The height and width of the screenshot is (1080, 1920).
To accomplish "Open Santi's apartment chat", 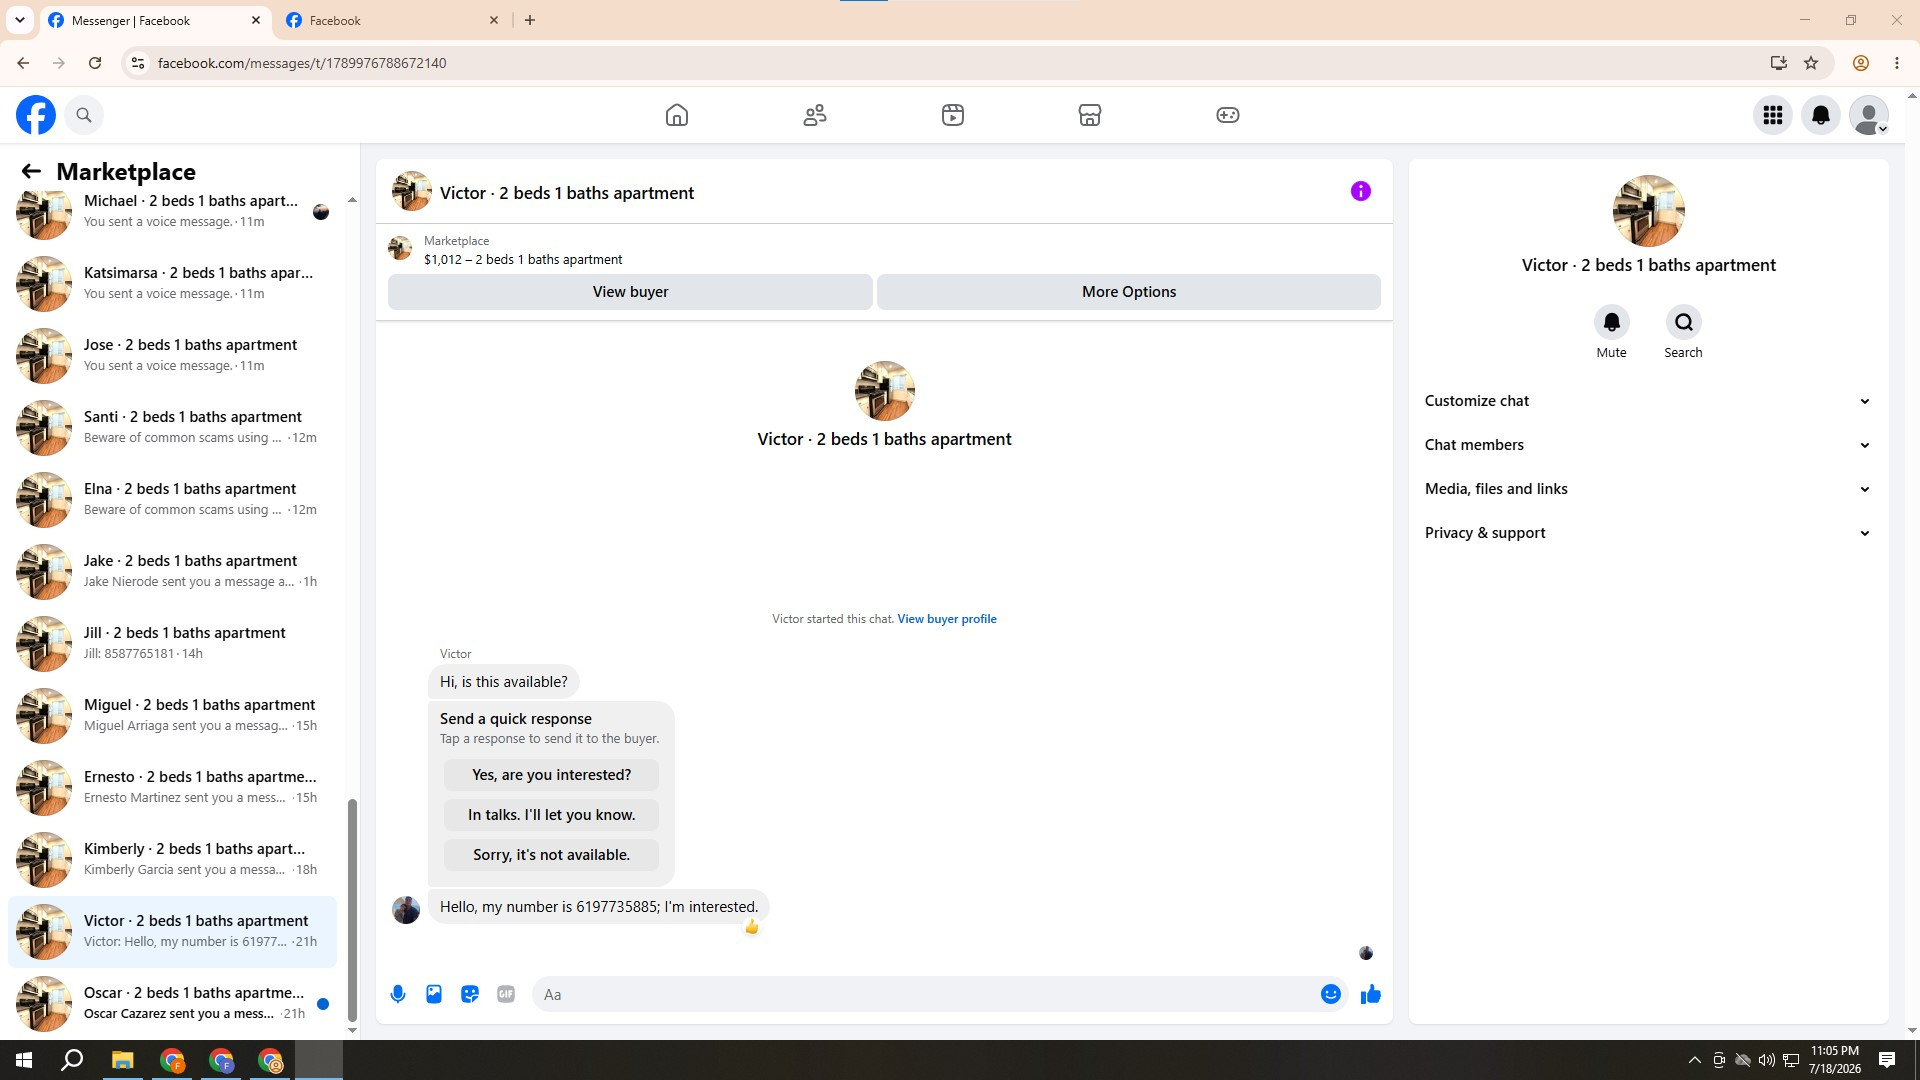I will tap(172, 427).
